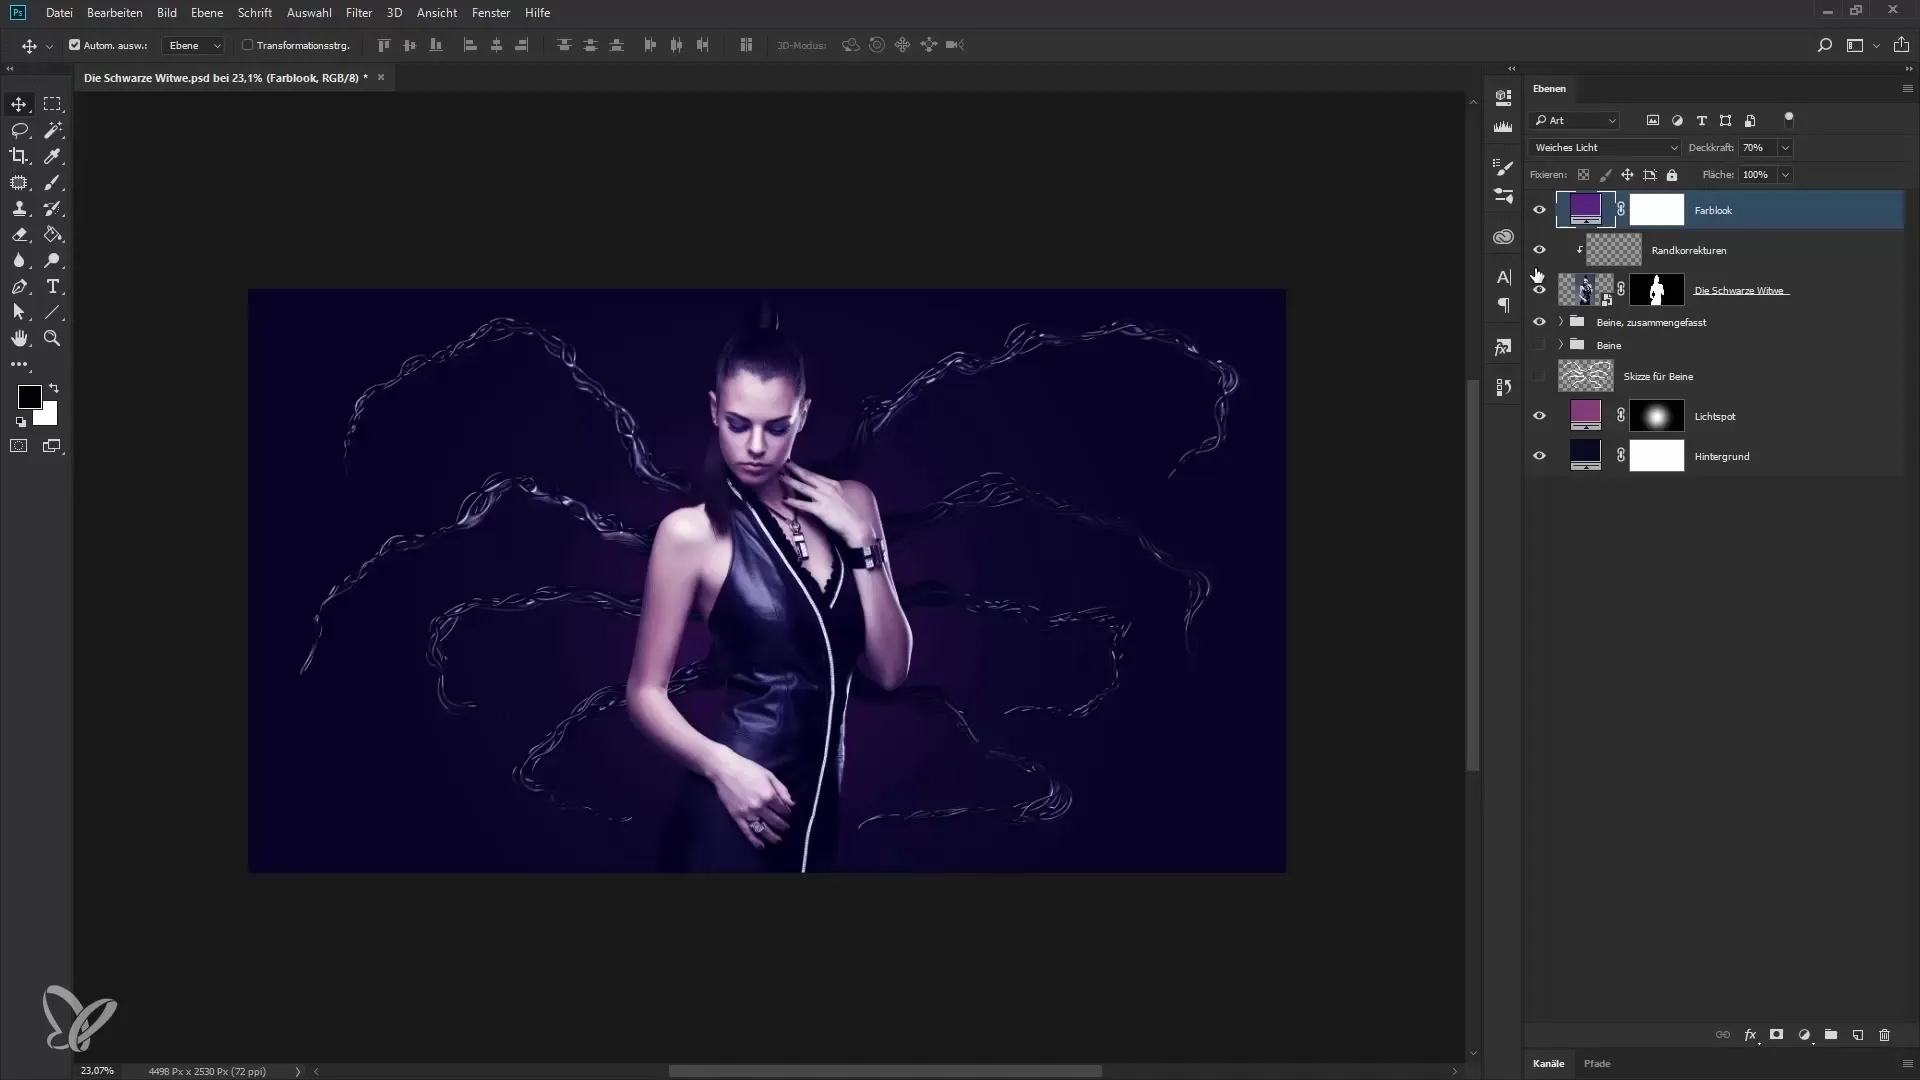Select the Magic Wand tool
Viewport: 1920px width, 1080px height.
click(x=52, y=130)
